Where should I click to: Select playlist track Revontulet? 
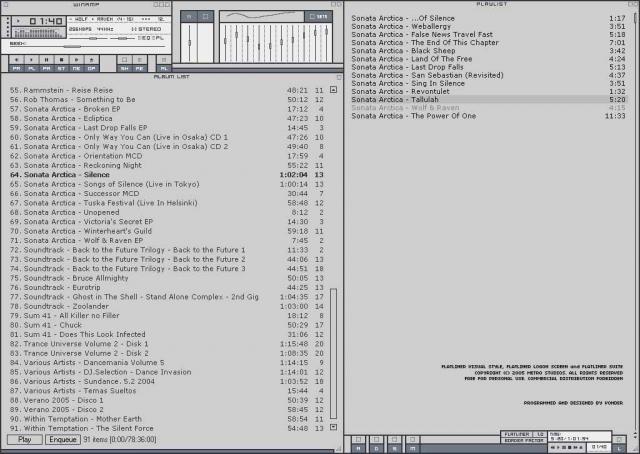click(x=489, y=91)
